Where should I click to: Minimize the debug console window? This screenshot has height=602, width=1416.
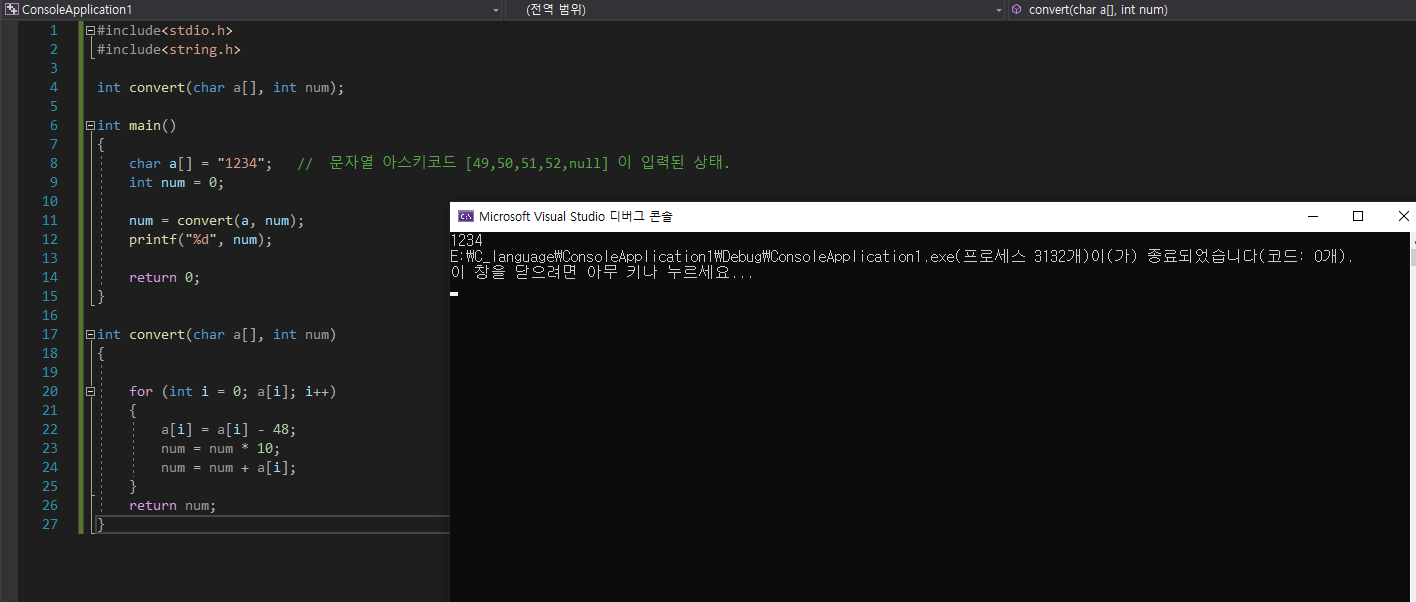(1312, 216)
